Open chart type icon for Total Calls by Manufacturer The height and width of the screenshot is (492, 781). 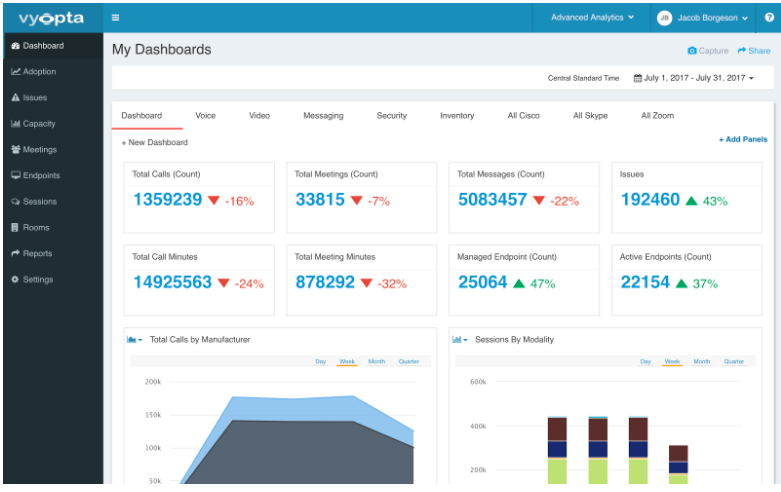134,340
